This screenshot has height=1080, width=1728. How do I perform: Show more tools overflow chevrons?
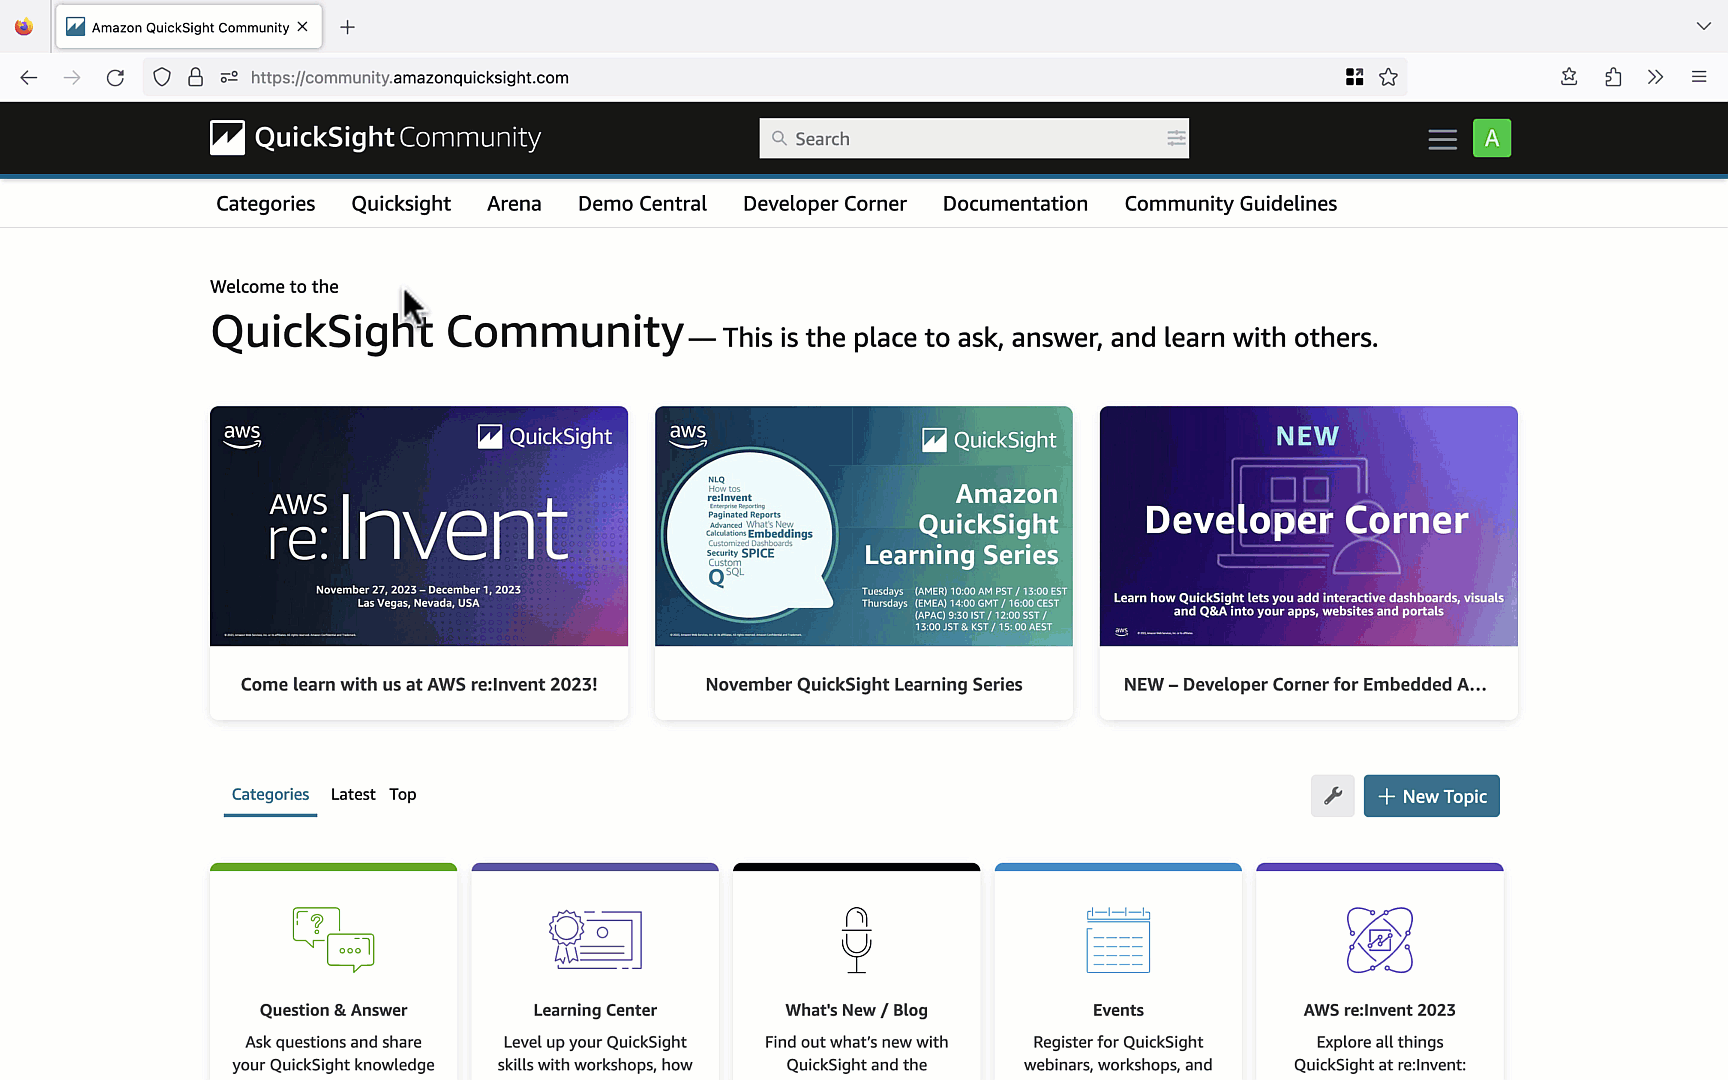coord(1656,77)
